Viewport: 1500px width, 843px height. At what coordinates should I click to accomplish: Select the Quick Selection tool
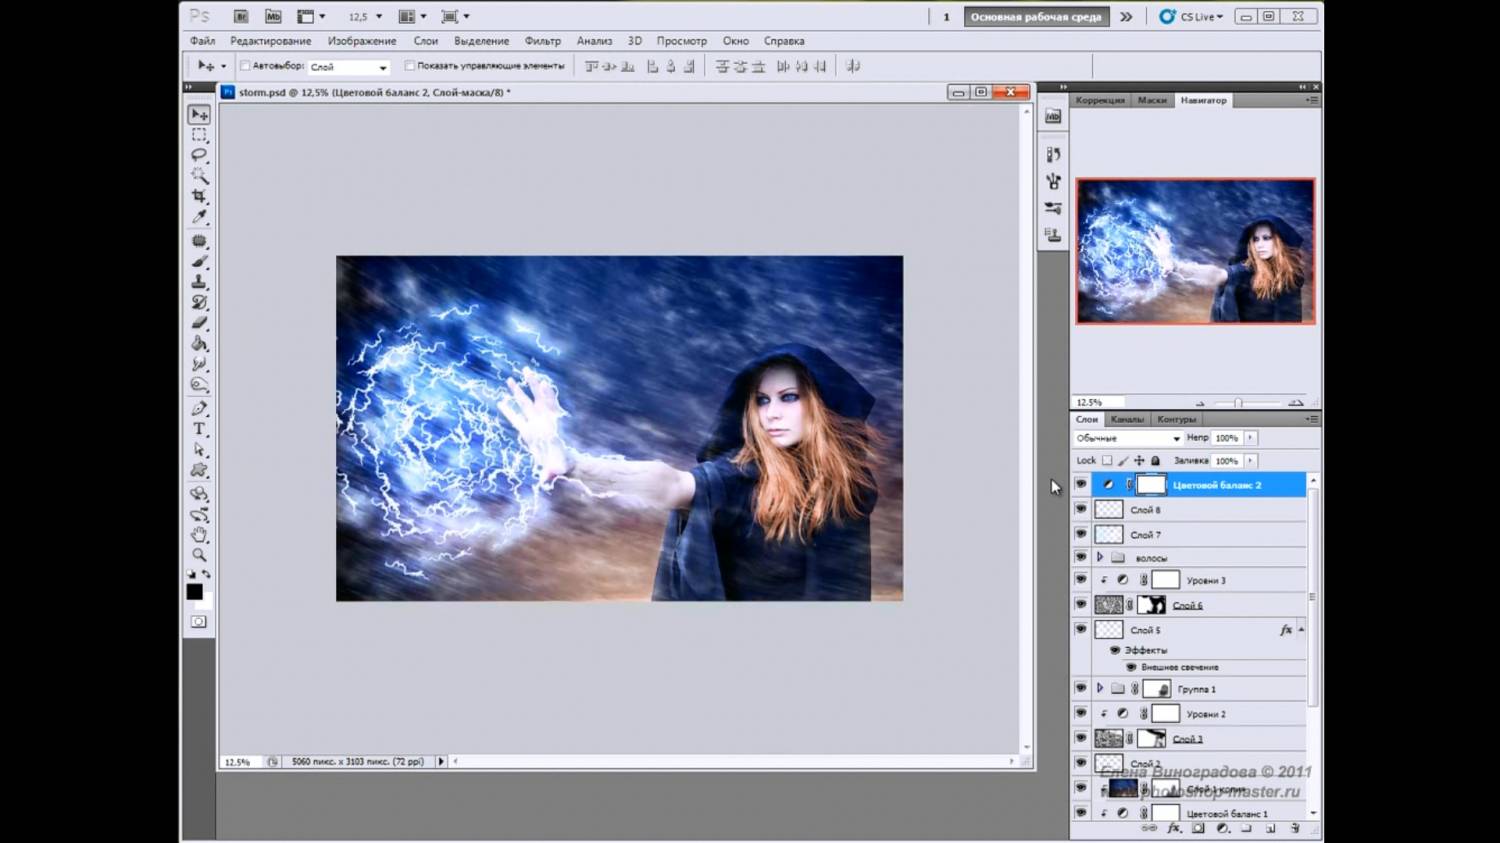199,175
